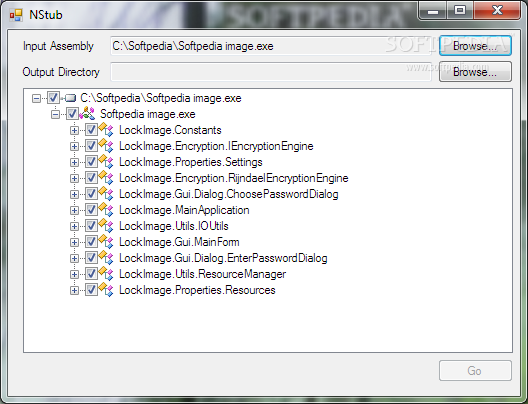This screenshot has width=528, height=404.
Task: Select the LockImage.Utils.ResourceManager text
Action: click(202, 274)
